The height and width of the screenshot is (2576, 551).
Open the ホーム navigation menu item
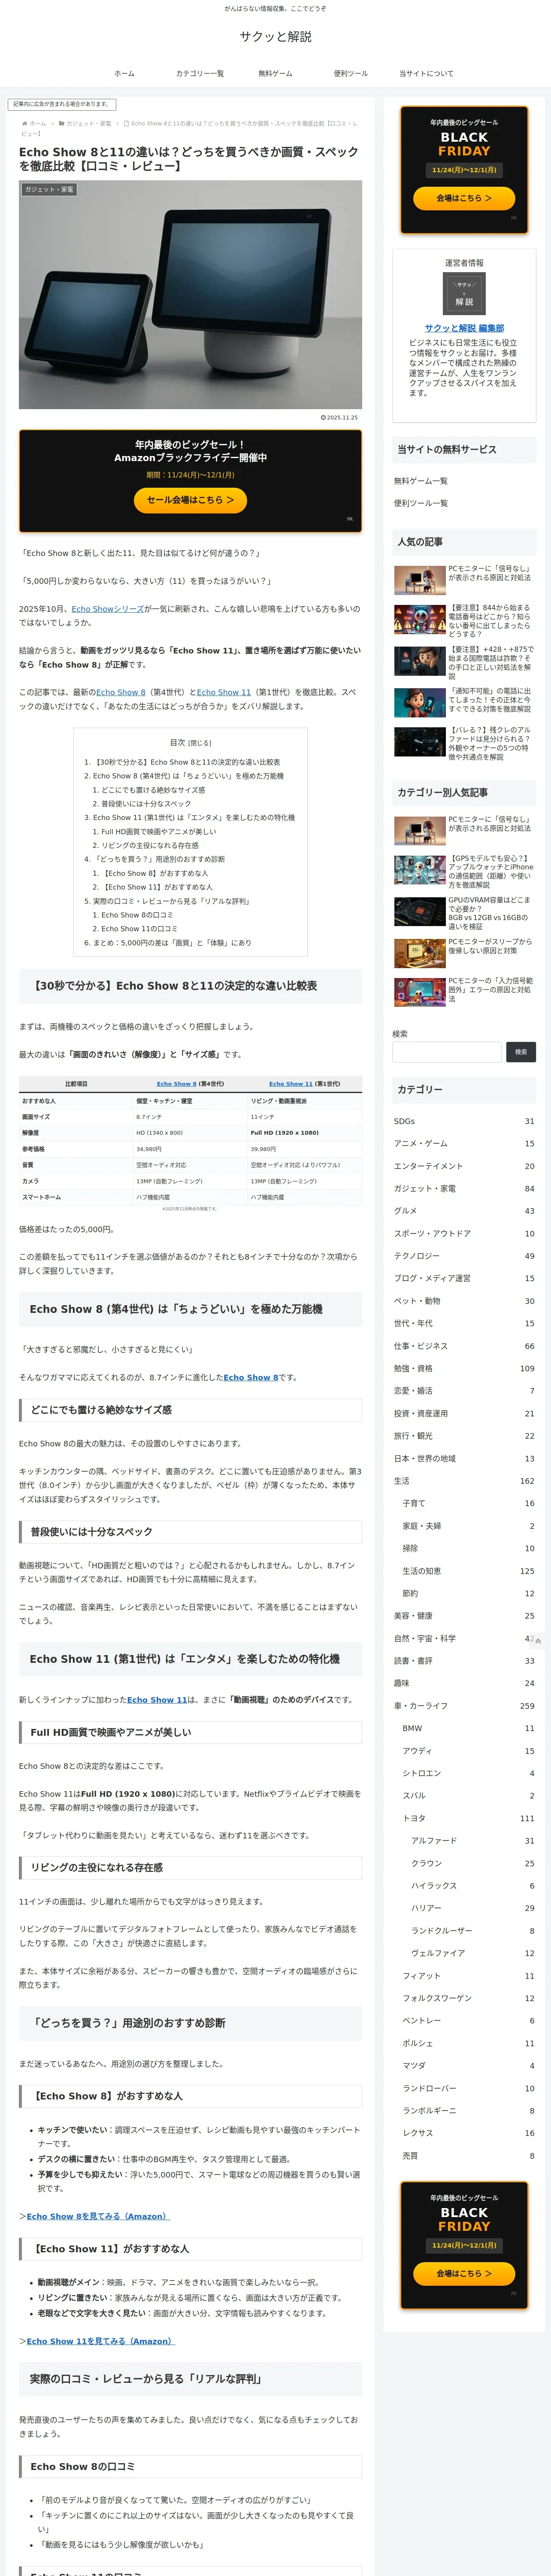coord(124,74)
